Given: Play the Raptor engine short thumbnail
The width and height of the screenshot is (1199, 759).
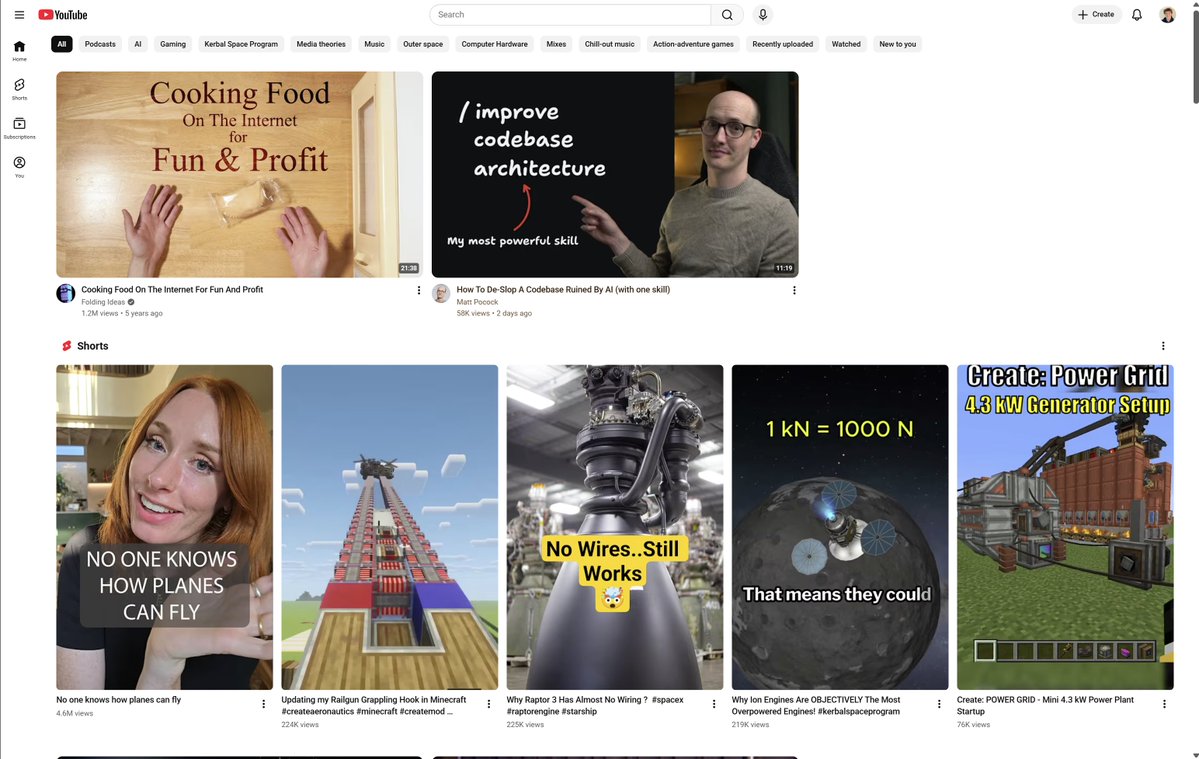Looking at the screenshot, I should [615, 527].
